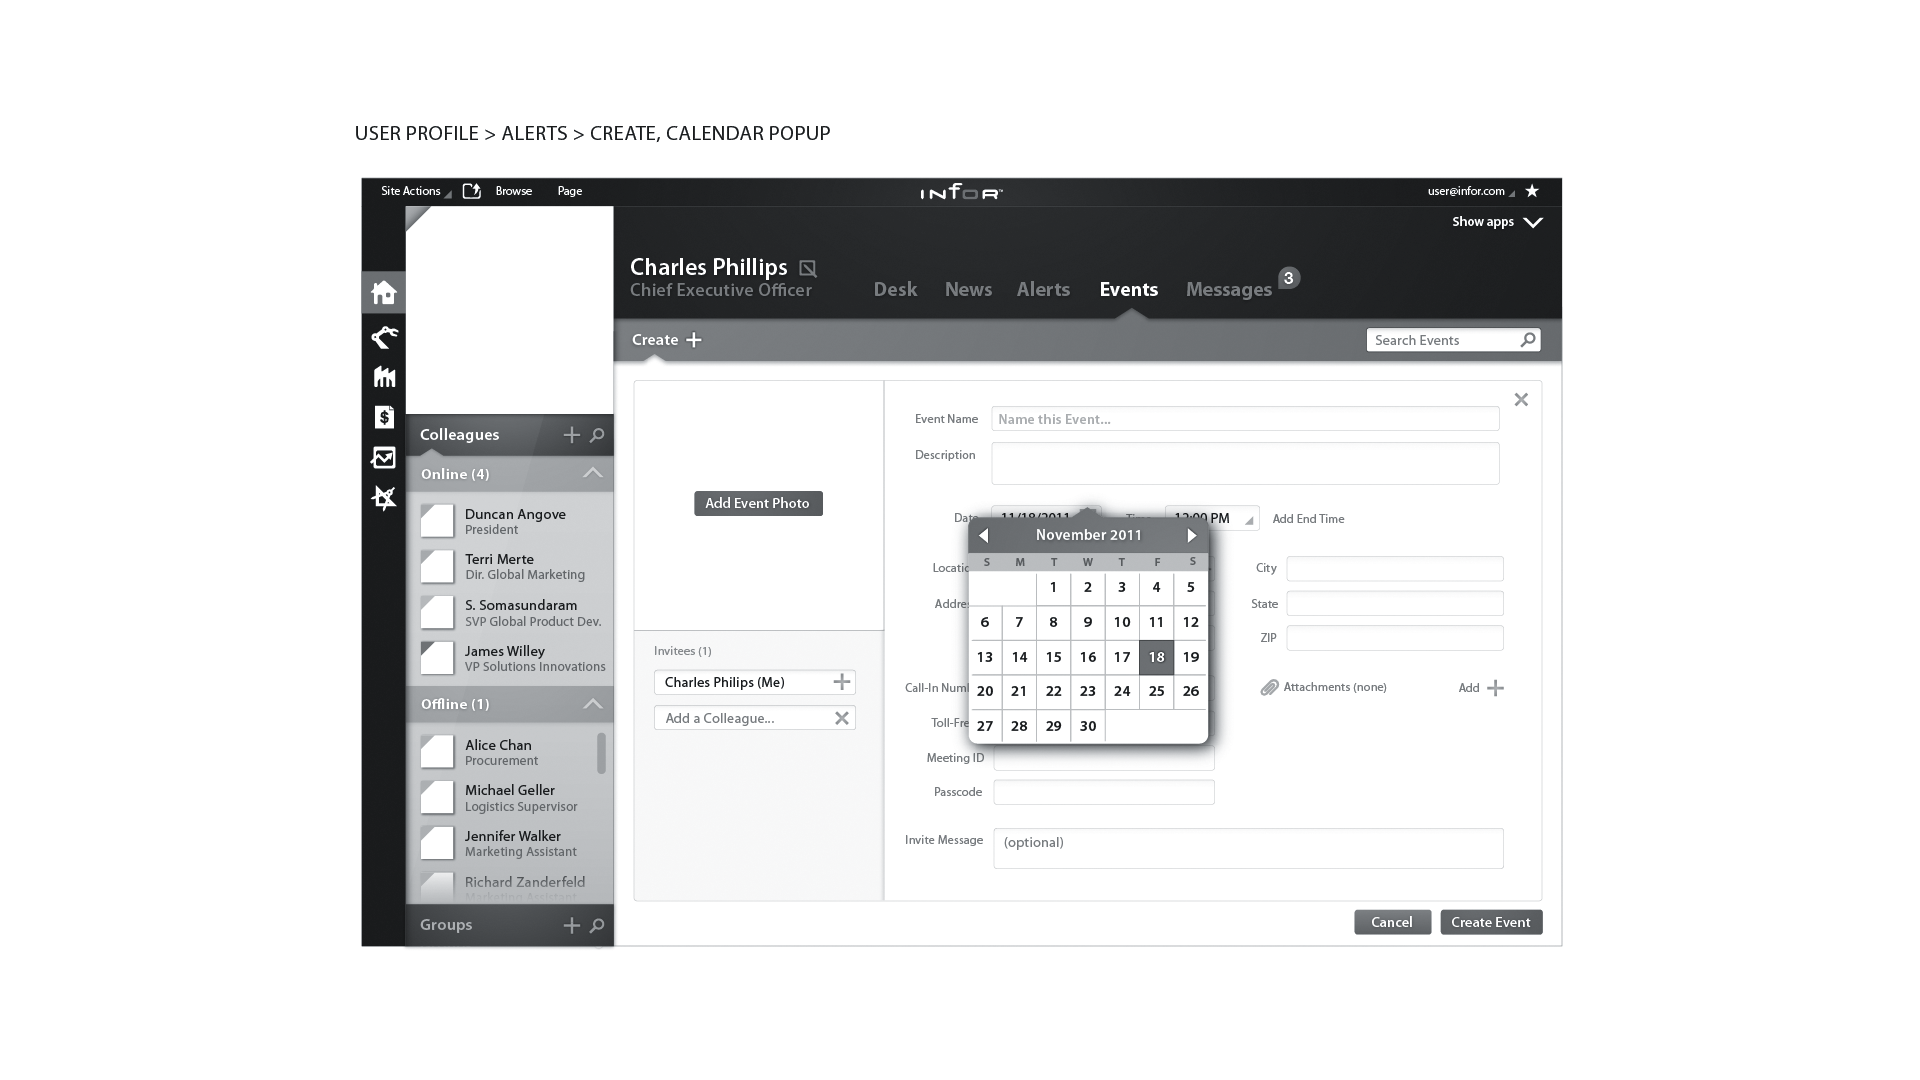Select November 25 in the calendar
The height and width of the screenshot is (1080, 1920).
(1156, 691)
